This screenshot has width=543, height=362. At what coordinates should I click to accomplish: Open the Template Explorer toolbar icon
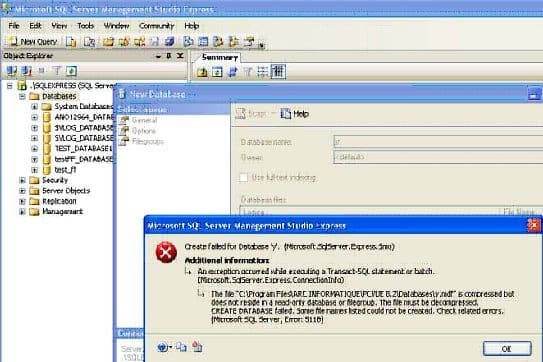tap(234, 42)
